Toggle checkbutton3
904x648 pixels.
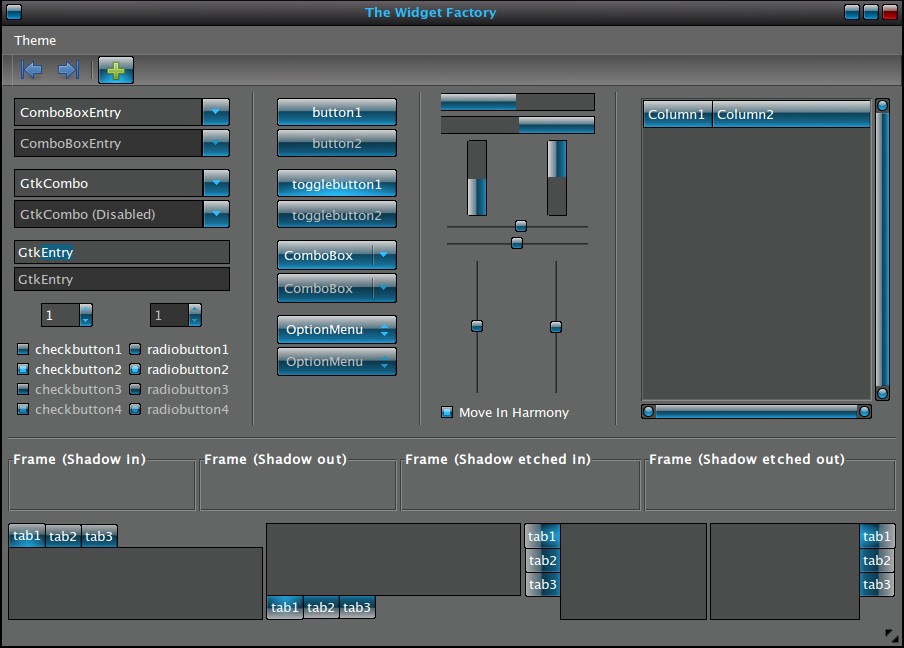point(70,389)
